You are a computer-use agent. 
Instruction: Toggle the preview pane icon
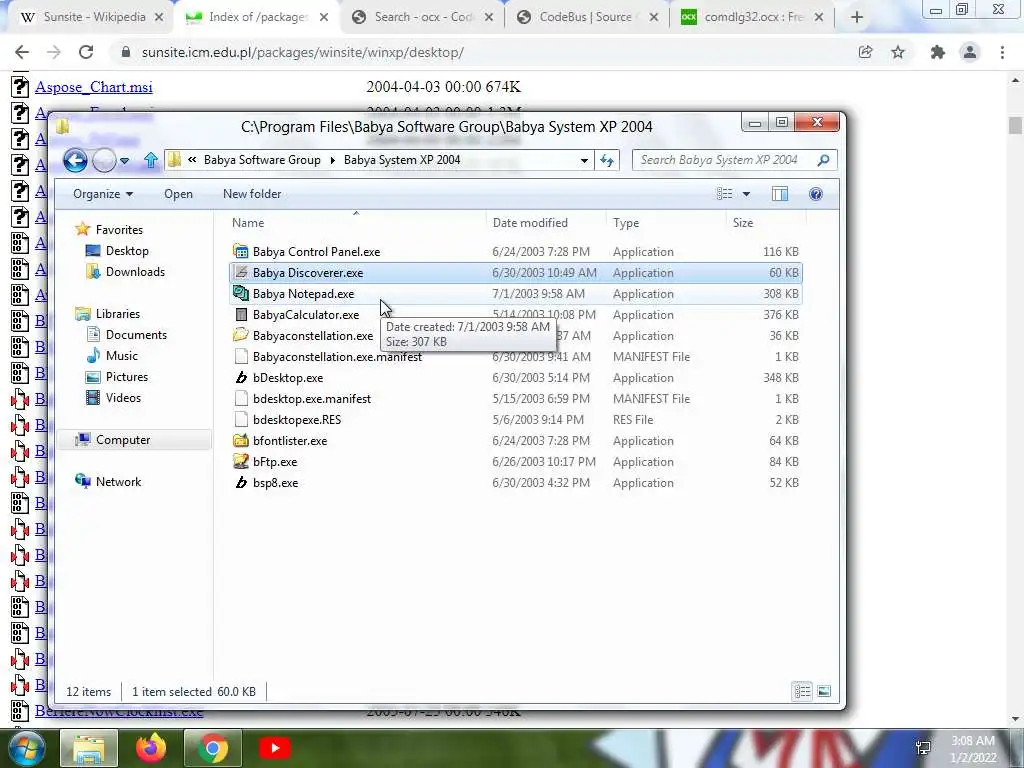coord(780,194)
